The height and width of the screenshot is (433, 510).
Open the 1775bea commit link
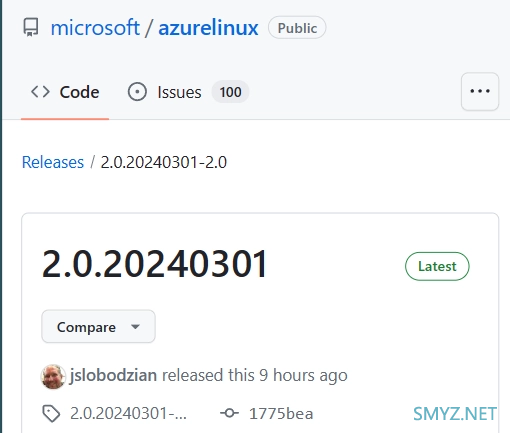click(281, 414)
